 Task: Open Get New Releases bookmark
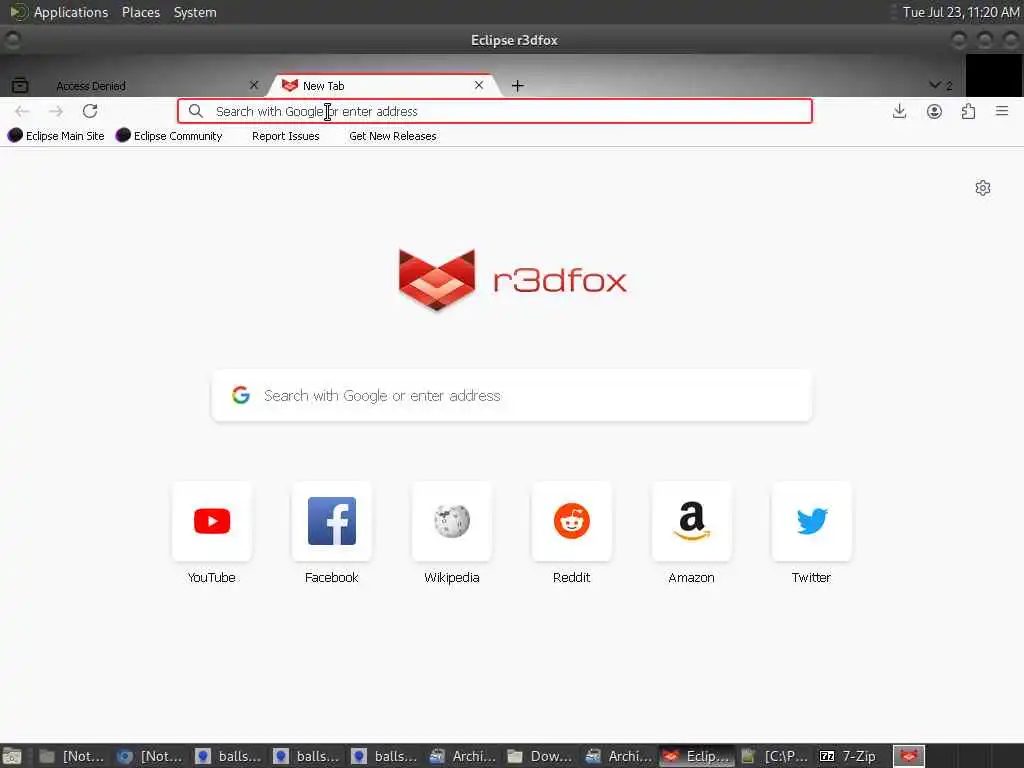coord(392,136)
